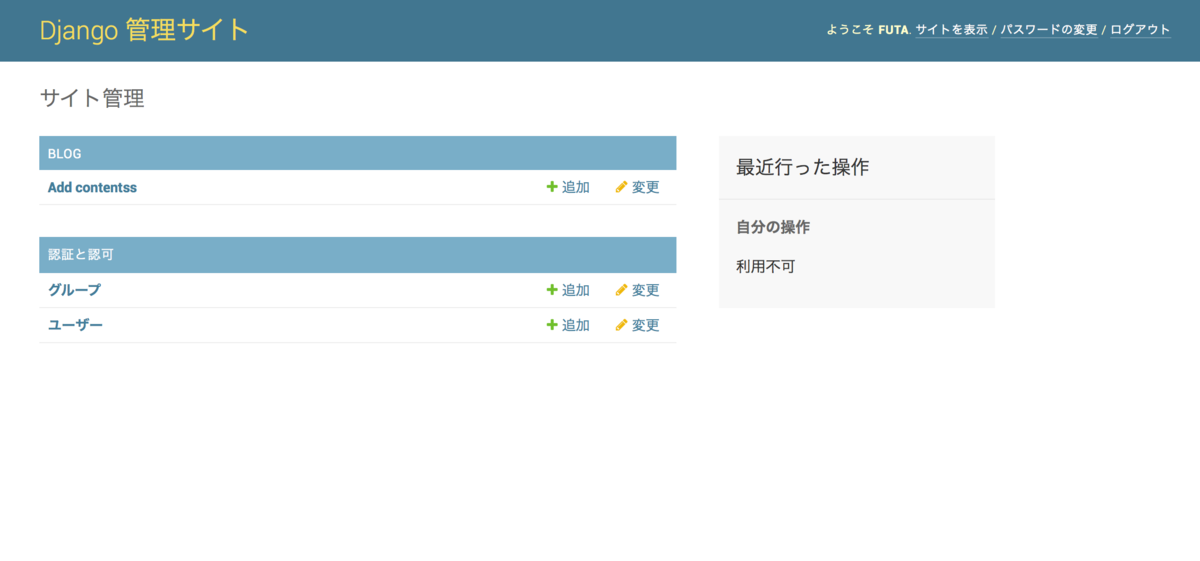The height and width of the screenshot is (561, 1200).
Task: Click the Django 管理サイト title
Action: point(144,30)
